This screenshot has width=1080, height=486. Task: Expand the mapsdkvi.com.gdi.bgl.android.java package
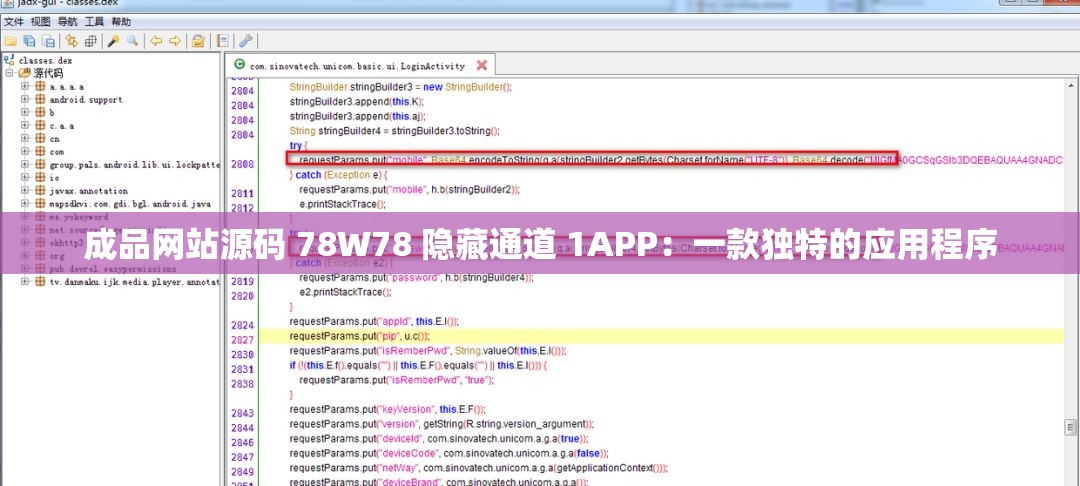coord(25,204)
